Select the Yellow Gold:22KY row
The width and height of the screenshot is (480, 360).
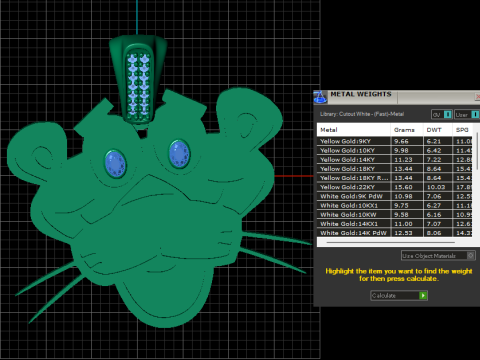(x=395, y=187)
